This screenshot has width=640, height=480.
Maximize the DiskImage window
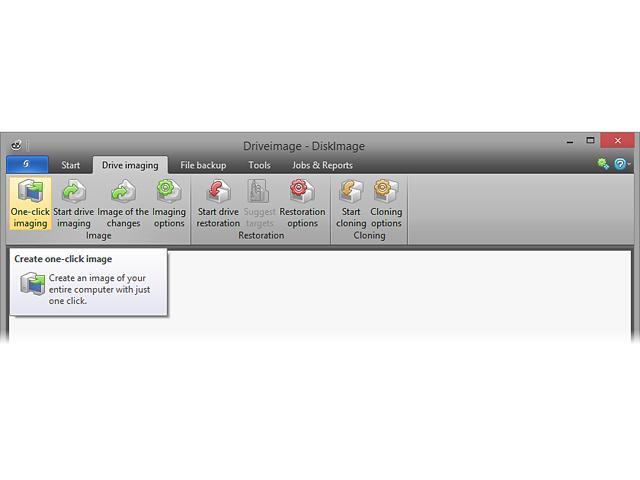coord(590,140)
